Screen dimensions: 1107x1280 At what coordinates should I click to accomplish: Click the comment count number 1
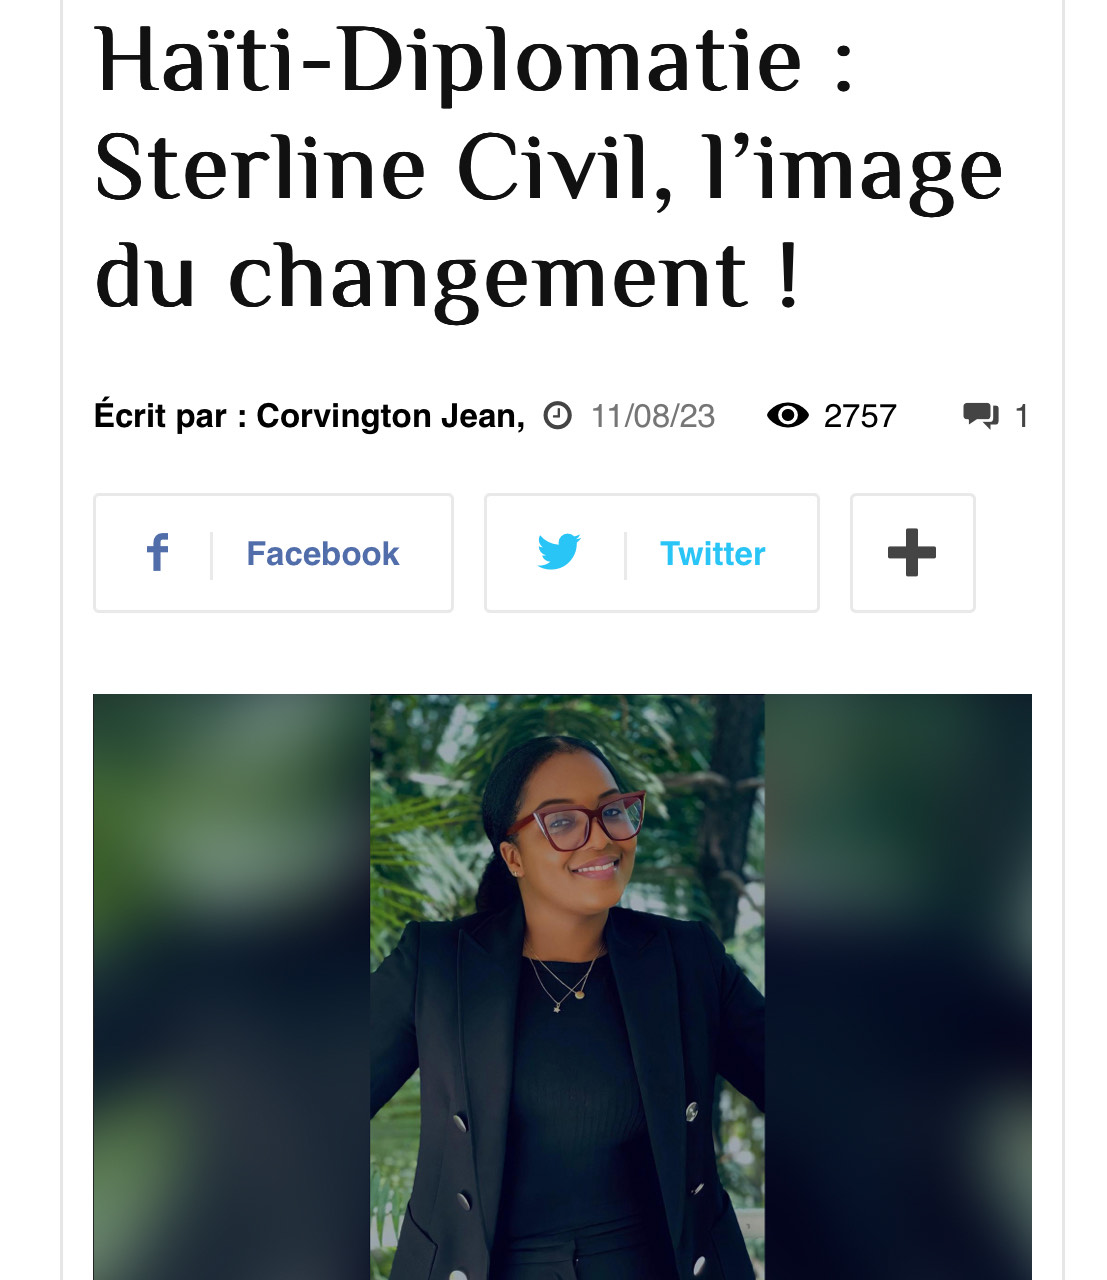(x=1021, y=416)
